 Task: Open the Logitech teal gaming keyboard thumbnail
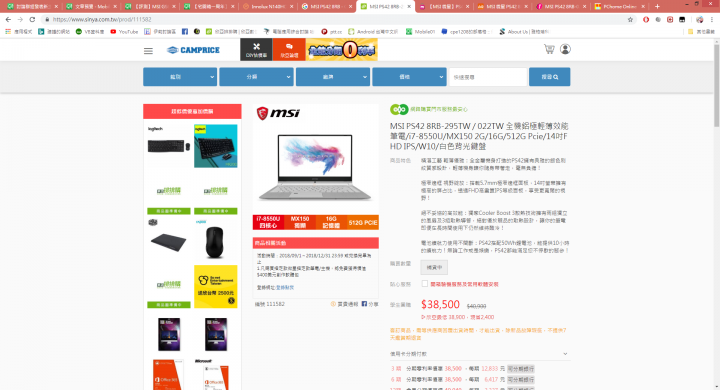pos(215,146)
